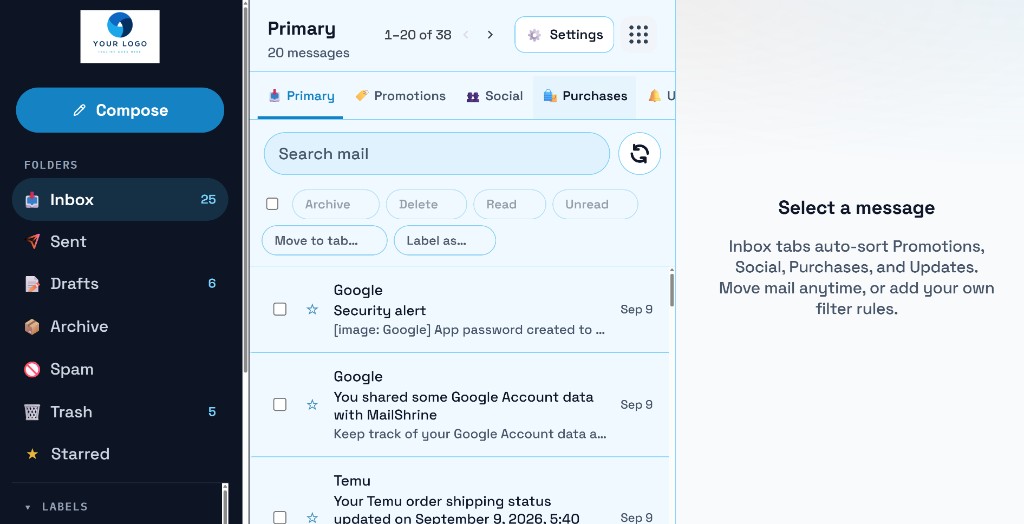Collapse the LABELS section
The width and height of the screenshot is (1024, 524).
tap(56, 506)
